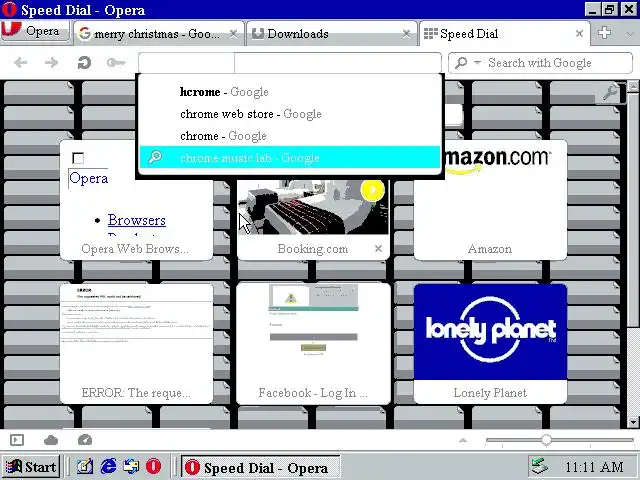Tick the checkbox in Opera thumbnail

78,158
